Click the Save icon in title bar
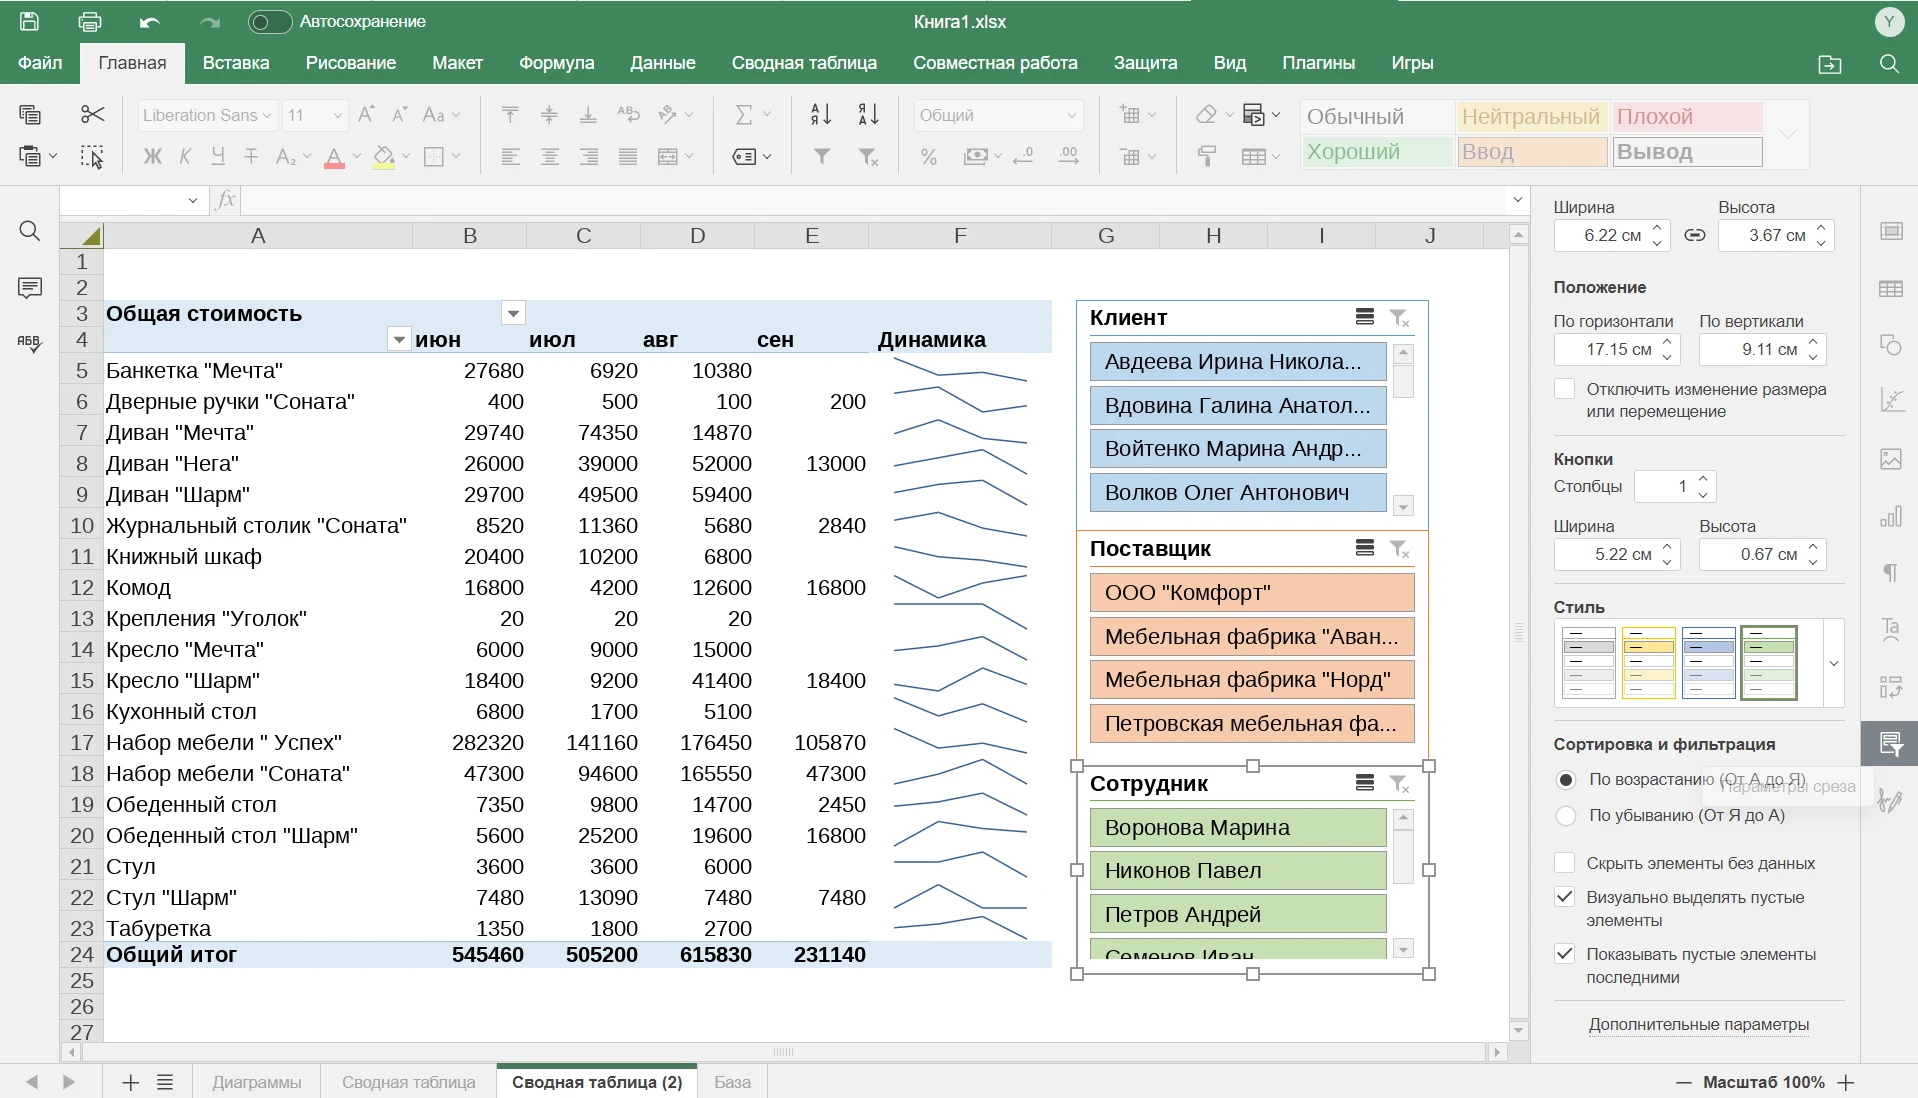 click(x=29, y=21)
